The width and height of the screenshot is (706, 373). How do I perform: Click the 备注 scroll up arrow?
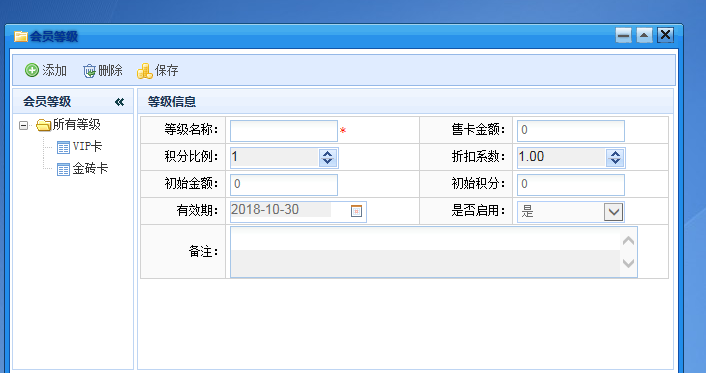[x=629, y=241]
